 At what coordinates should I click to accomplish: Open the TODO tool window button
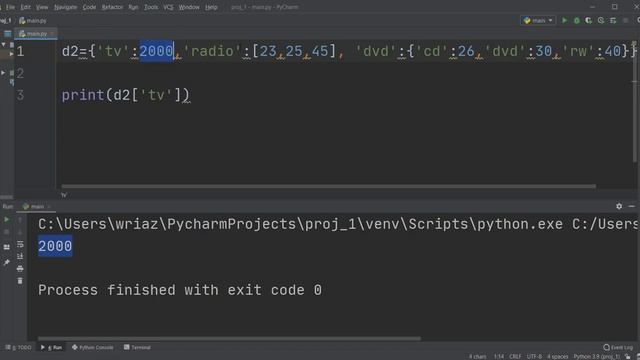[x=18, y=347]
